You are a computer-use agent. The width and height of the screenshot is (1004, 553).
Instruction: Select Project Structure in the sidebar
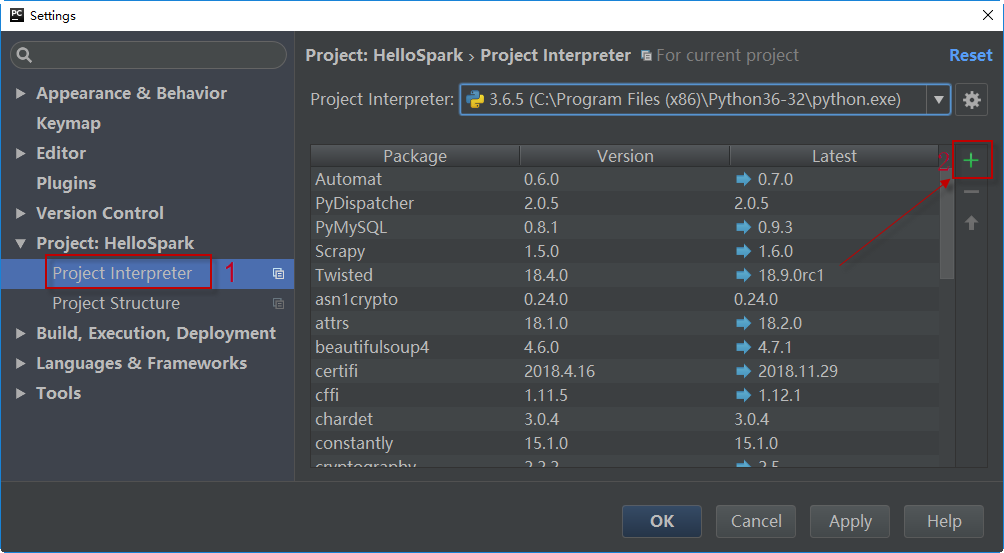[116, 304]
